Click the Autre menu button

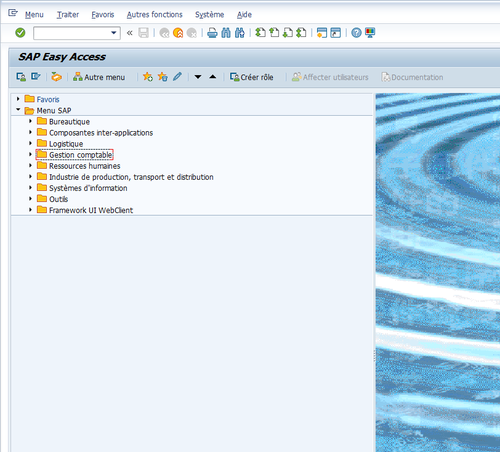99,77
